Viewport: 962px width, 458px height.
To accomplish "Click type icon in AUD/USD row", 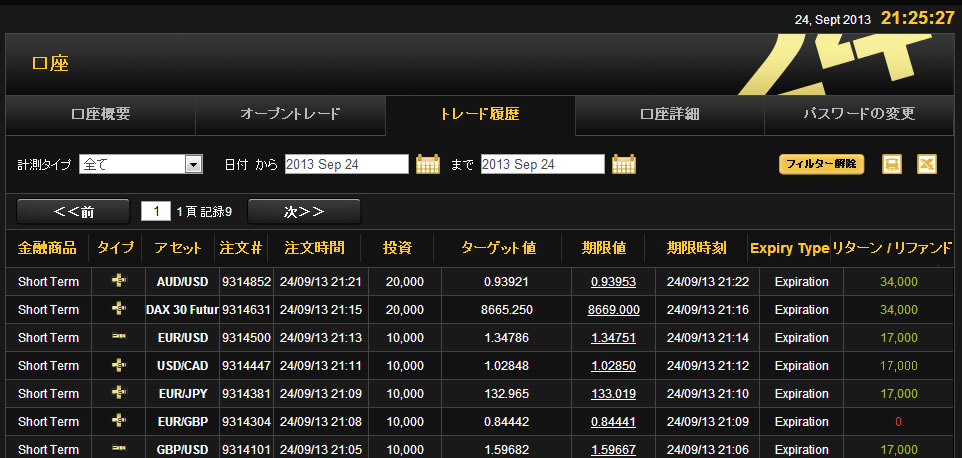I will pos(119,281).
